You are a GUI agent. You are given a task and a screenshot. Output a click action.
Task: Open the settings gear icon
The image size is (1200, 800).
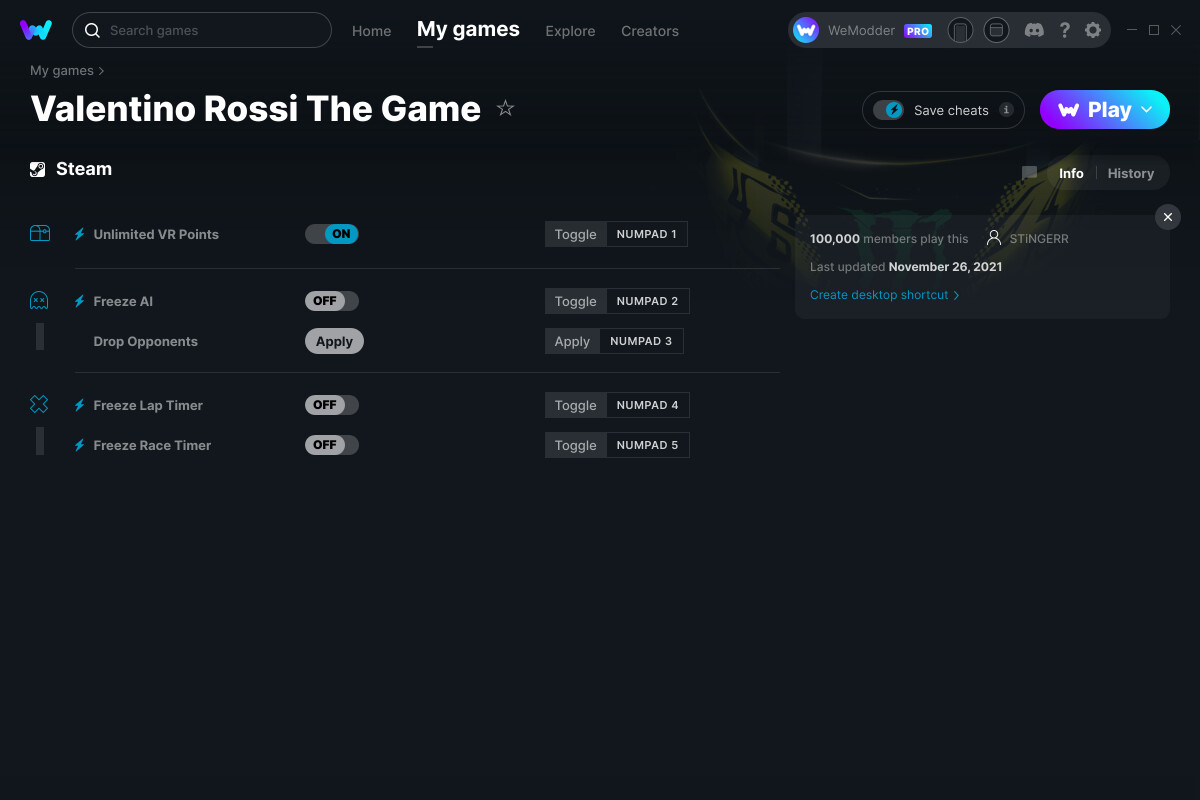click(x=1093, y=31)
